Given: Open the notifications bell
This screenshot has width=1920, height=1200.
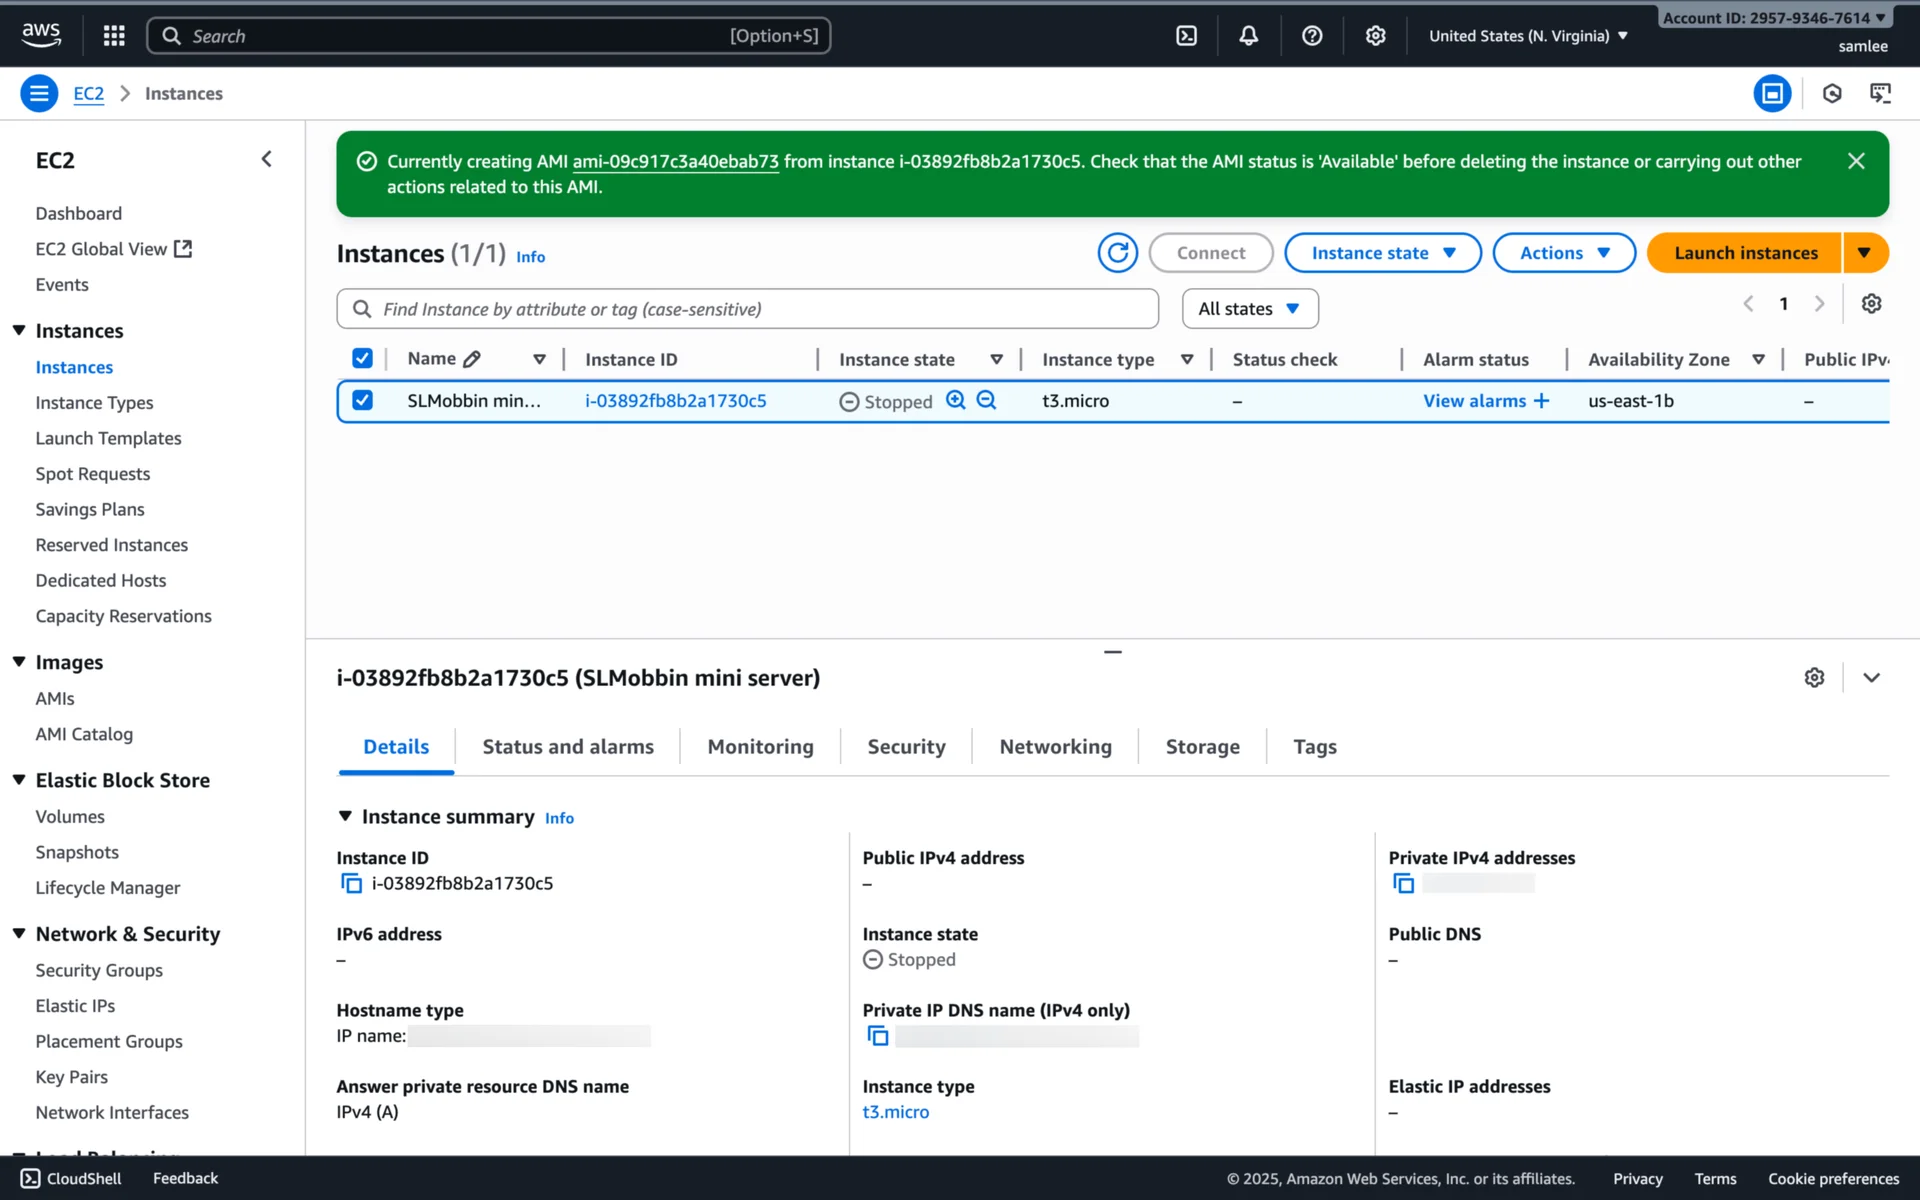Looking at the screenshot, I should coord(1248,36).
